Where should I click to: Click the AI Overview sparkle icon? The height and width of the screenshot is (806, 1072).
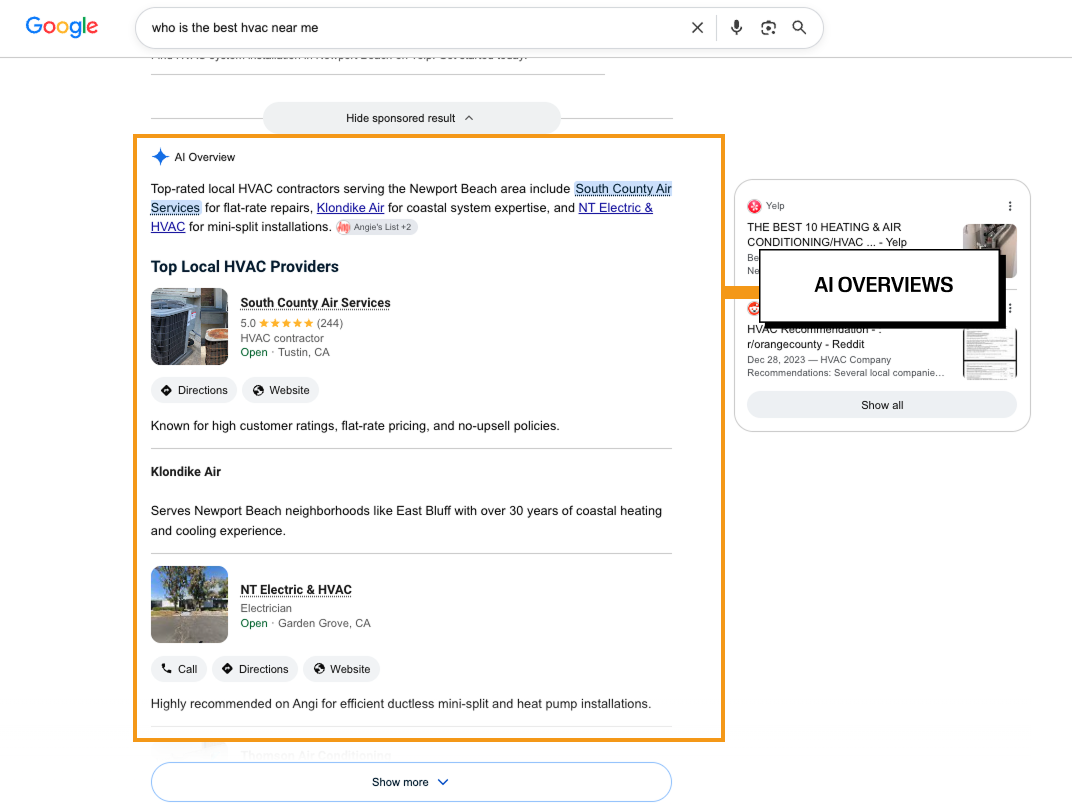160,157
